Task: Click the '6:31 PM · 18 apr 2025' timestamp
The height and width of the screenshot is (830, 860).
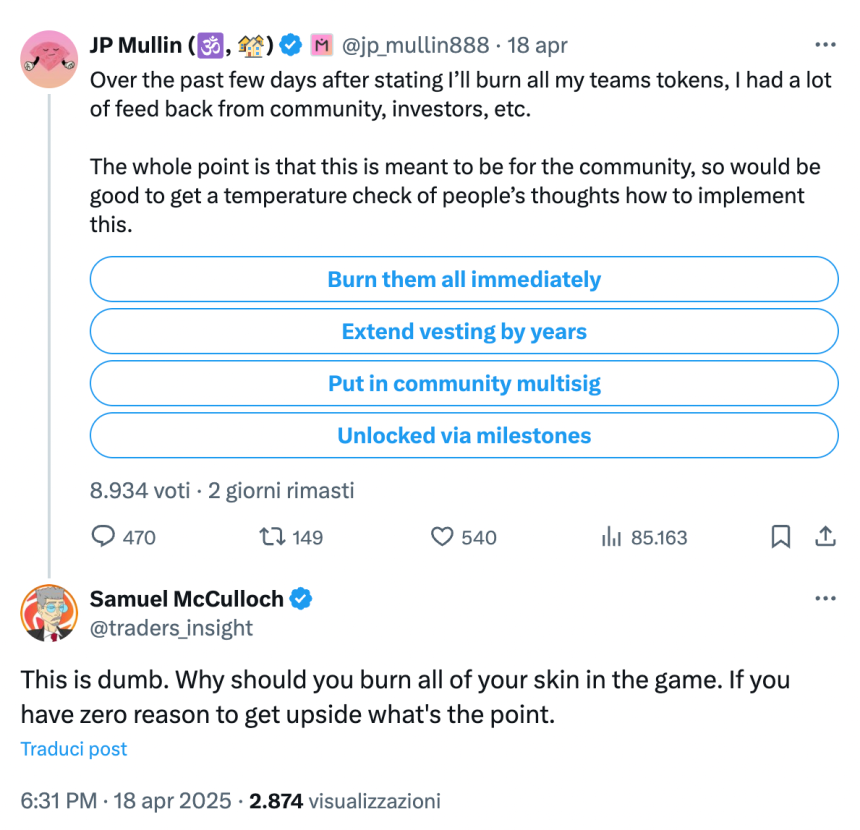Action: 130,801
